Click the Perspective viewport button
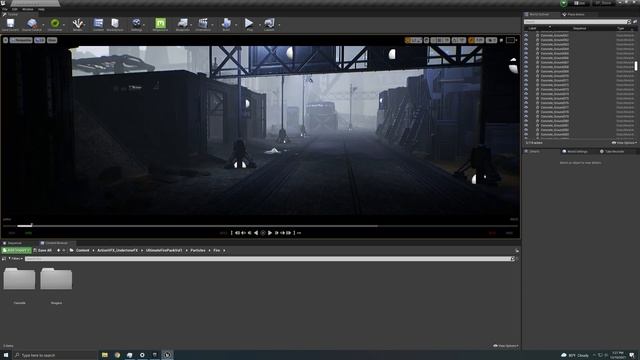This screenshot has height=360, width=640. click(21, 40)
